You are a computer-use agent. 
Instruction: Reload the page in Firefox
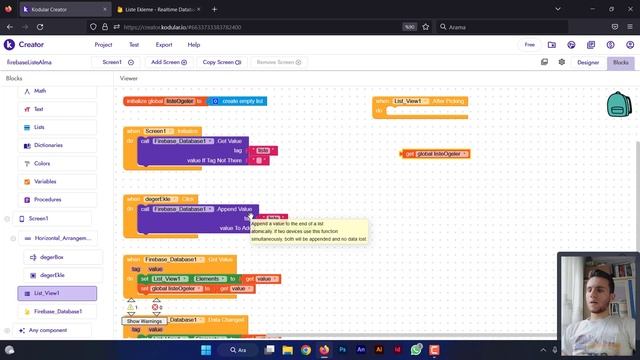40,27
